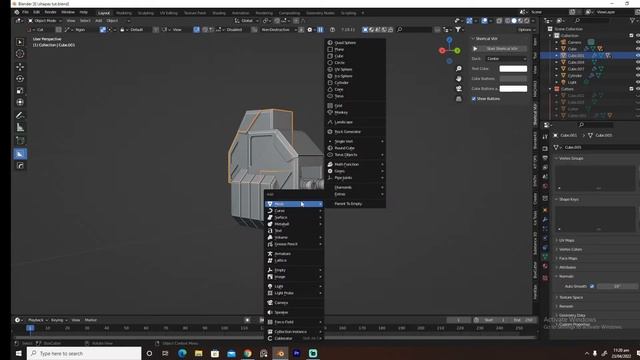Viewport: 640px width, 360px height.
Task: Open the Playback popover in timeline
Action: pyautogui.click(x=38, y=320)
